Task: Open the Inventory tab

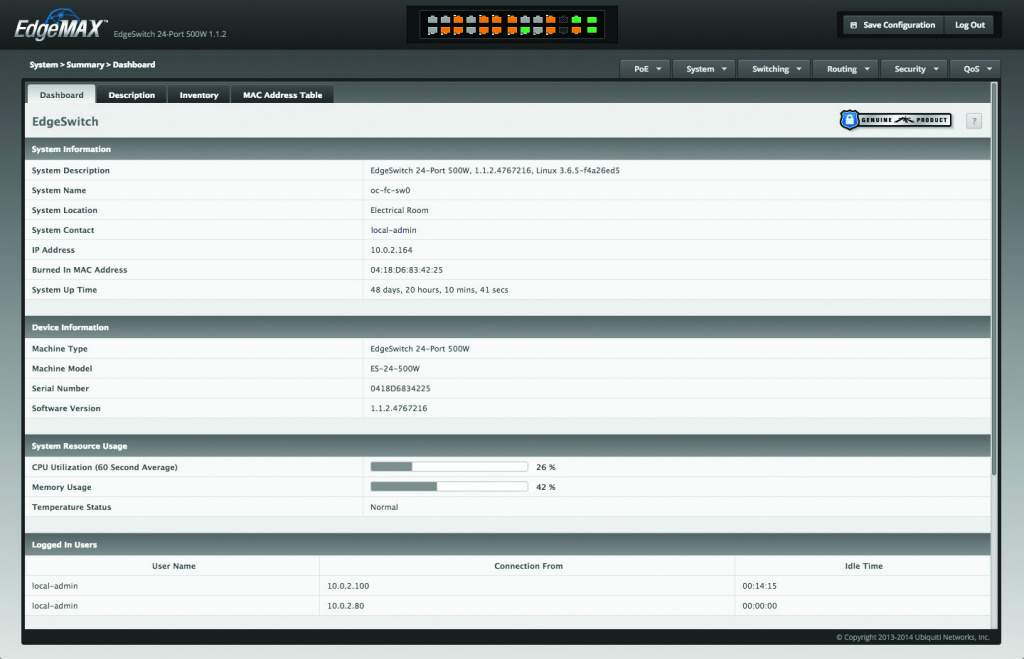Action: click(199, 95)
